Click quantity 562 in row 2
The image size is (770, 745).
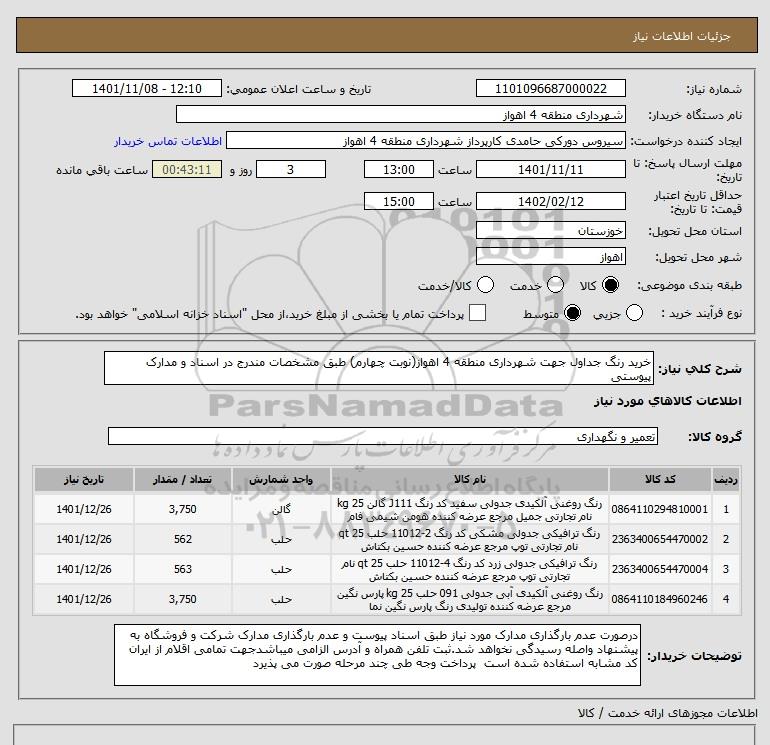pos(183,539)
